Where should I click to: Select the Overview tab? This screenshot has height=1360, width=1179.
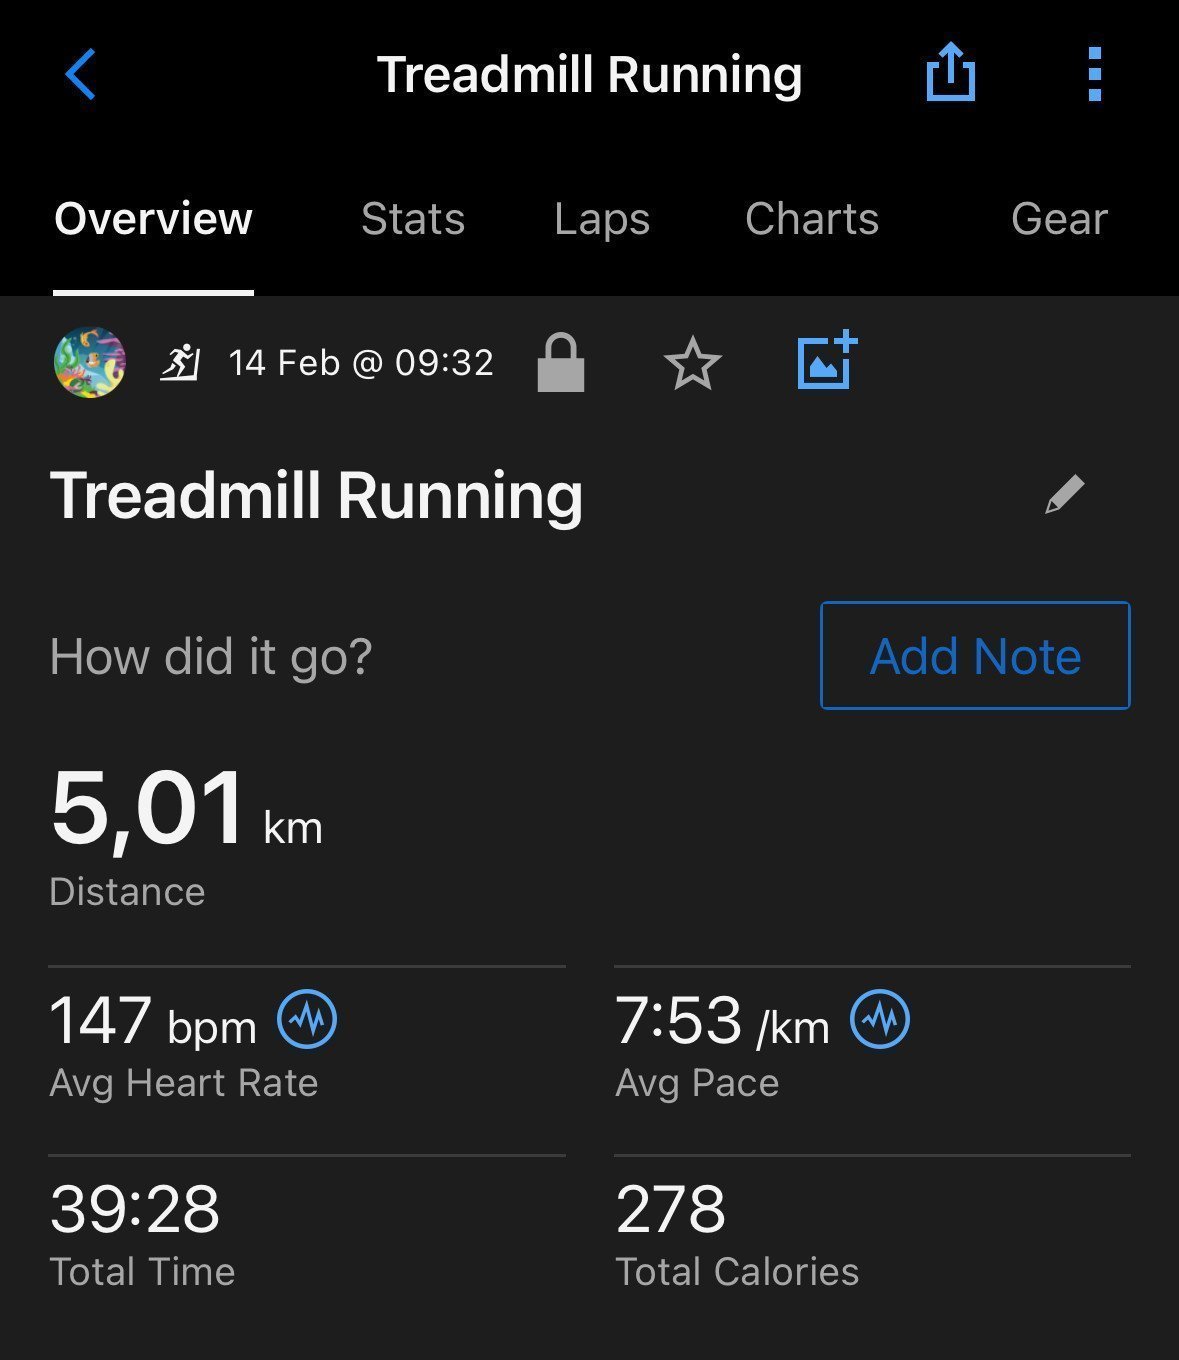tap(153, 218)
